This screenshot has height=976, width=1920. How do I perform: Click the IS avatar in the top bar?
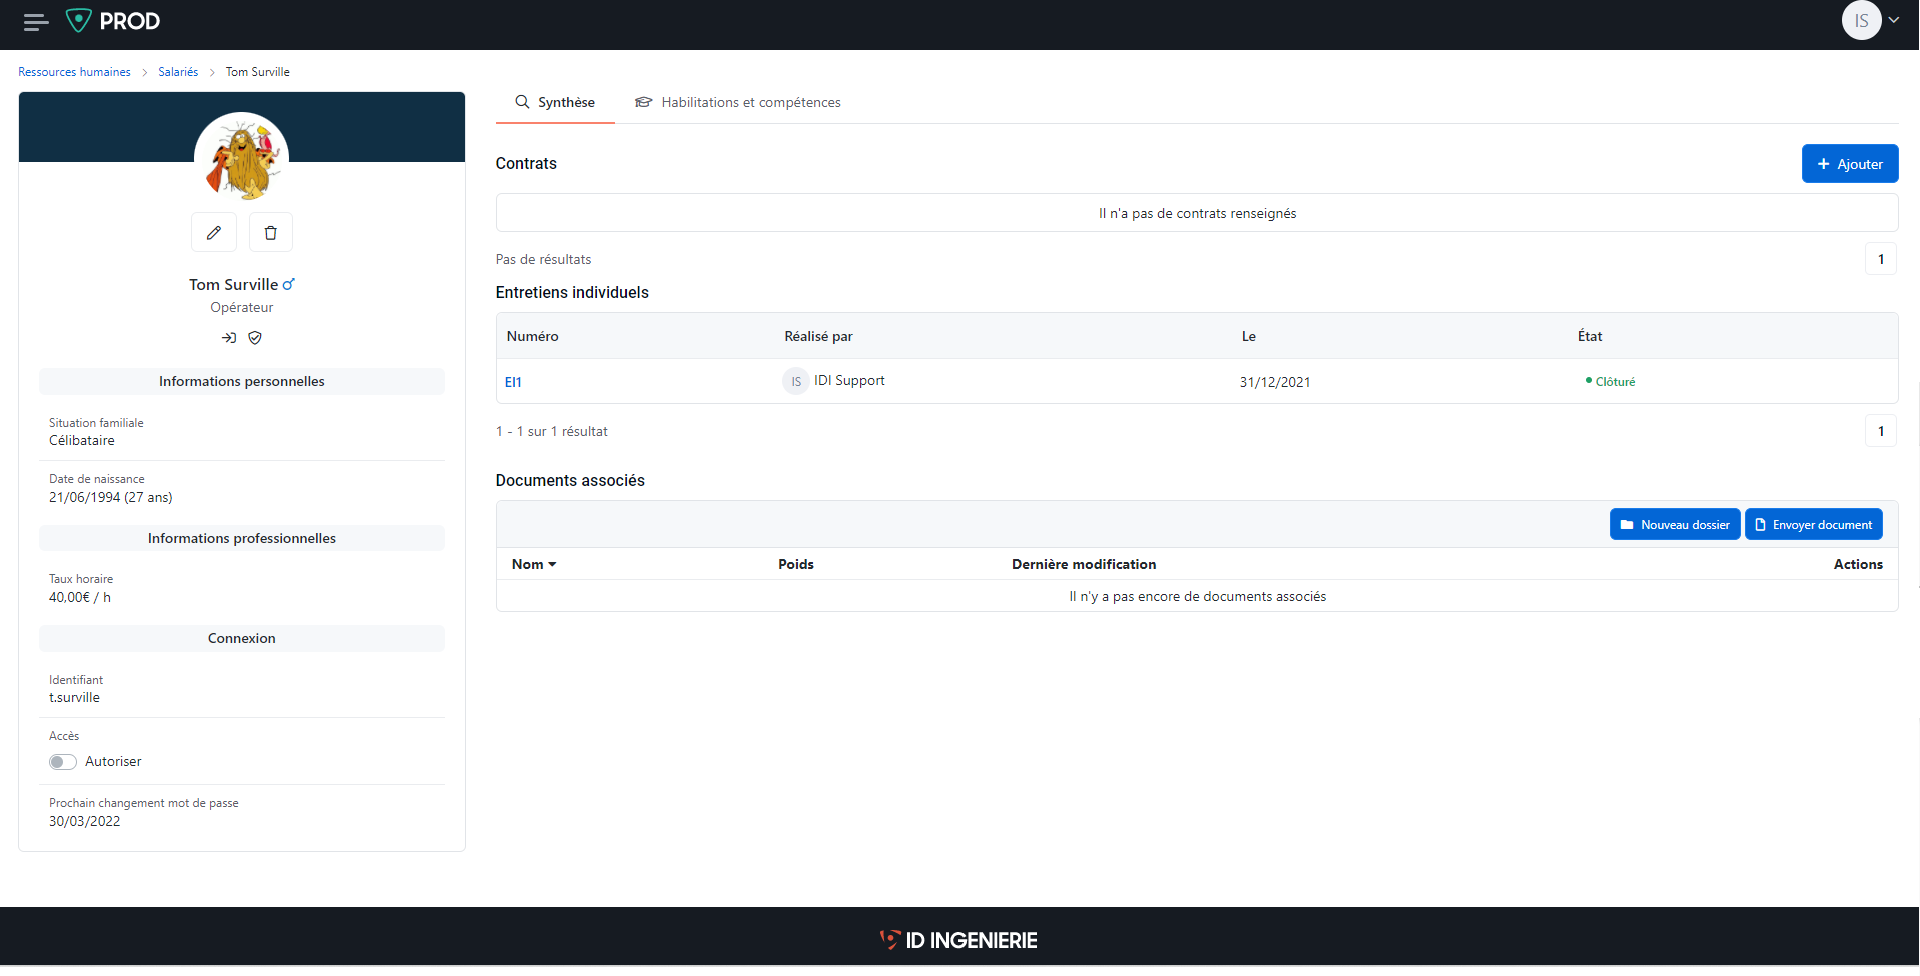click(1862, 20)
